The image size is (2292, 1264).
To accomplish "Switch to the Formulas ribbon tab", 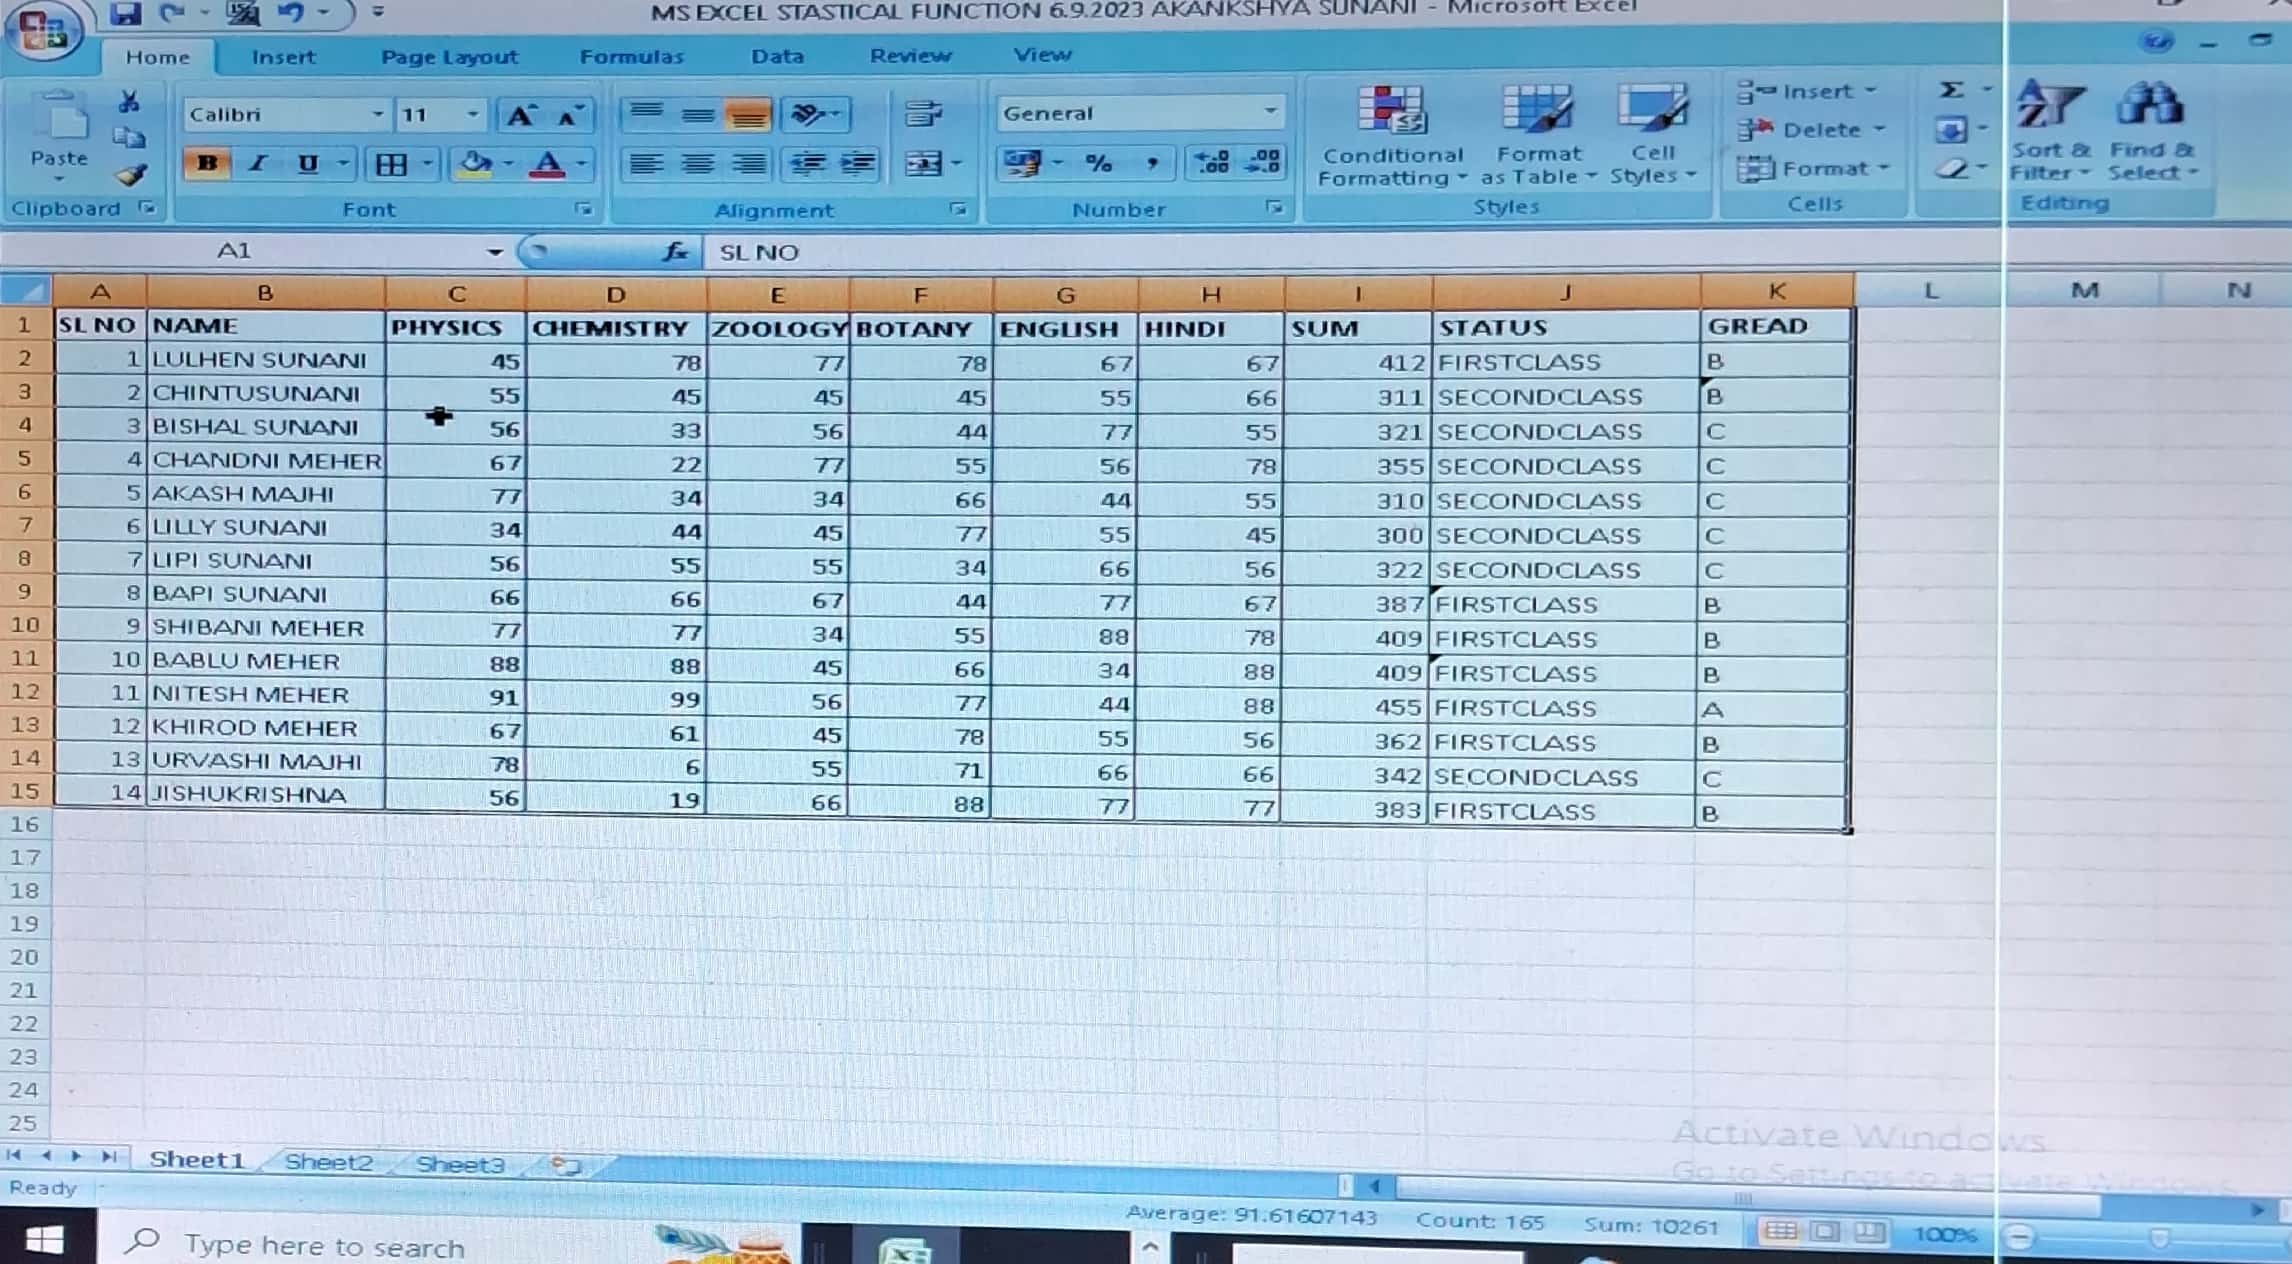I will click(x=631, y=57).
